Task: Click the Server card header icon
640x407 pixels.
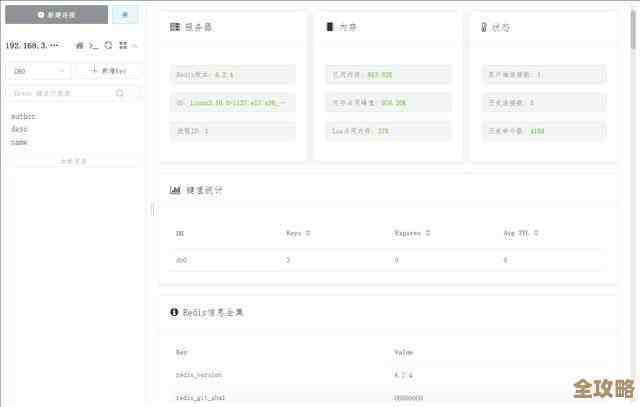Action: (x=175, y=27)
